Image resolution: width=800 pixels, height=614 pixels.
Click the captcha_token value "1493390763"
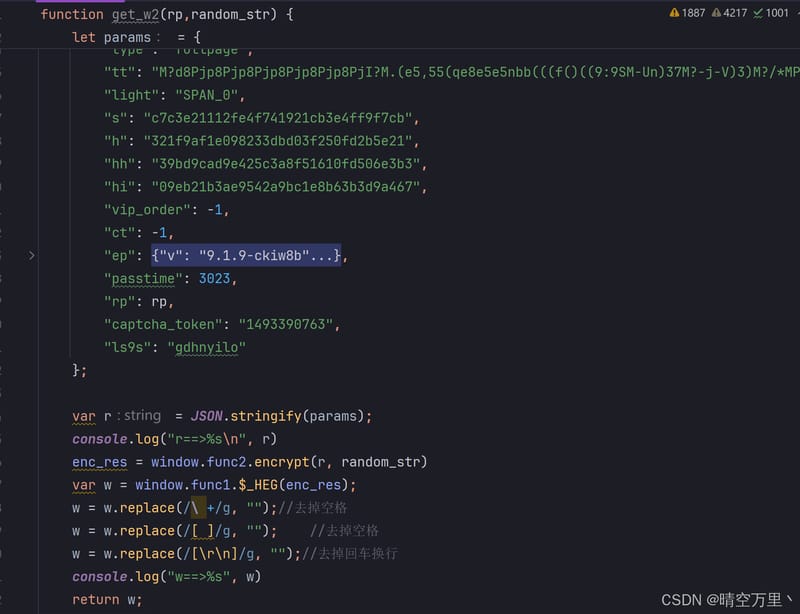pyautogui.click(x=285, y=325)
